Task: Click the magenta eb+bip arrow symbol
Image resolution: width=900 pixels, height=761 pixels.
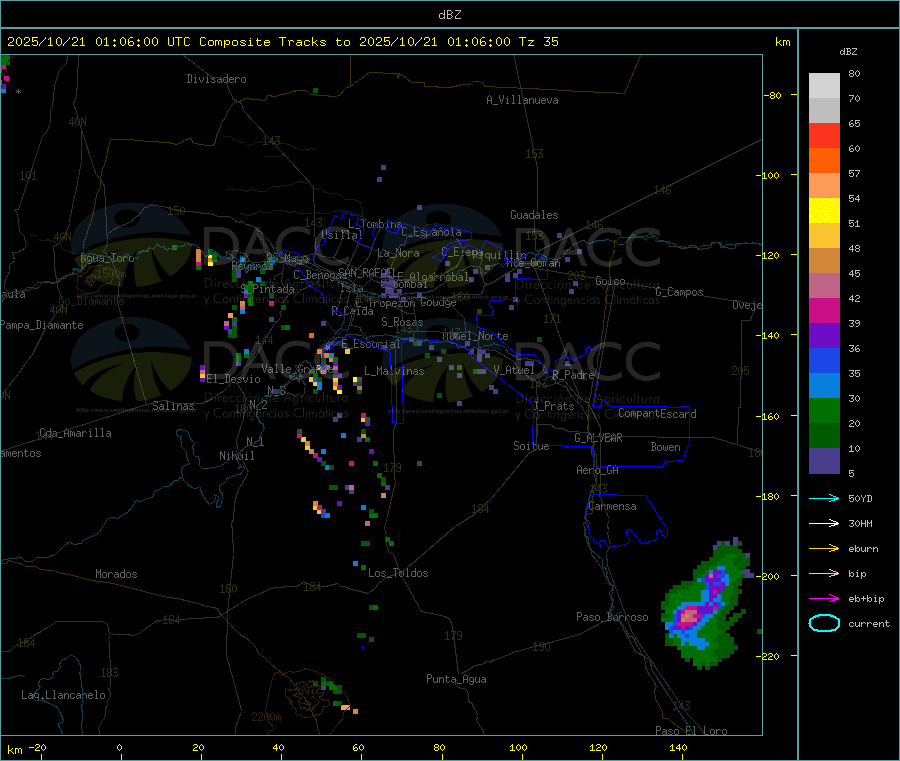Action: pyautogui.click(x=824, y=598)
